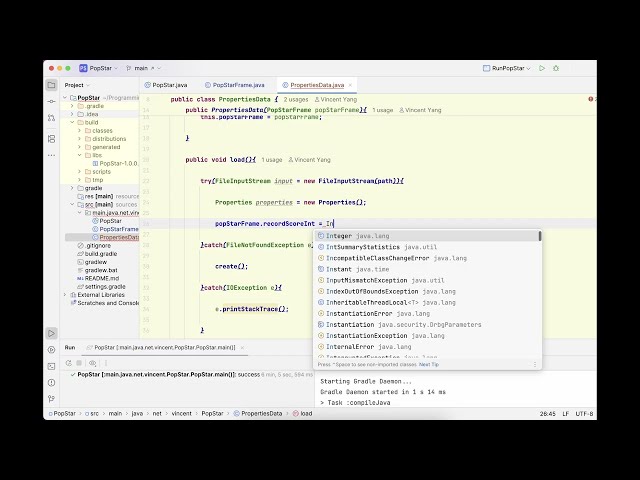Choose Integer java.lang completion
Screen dimensions: 640x480
(x=427, y=236)
